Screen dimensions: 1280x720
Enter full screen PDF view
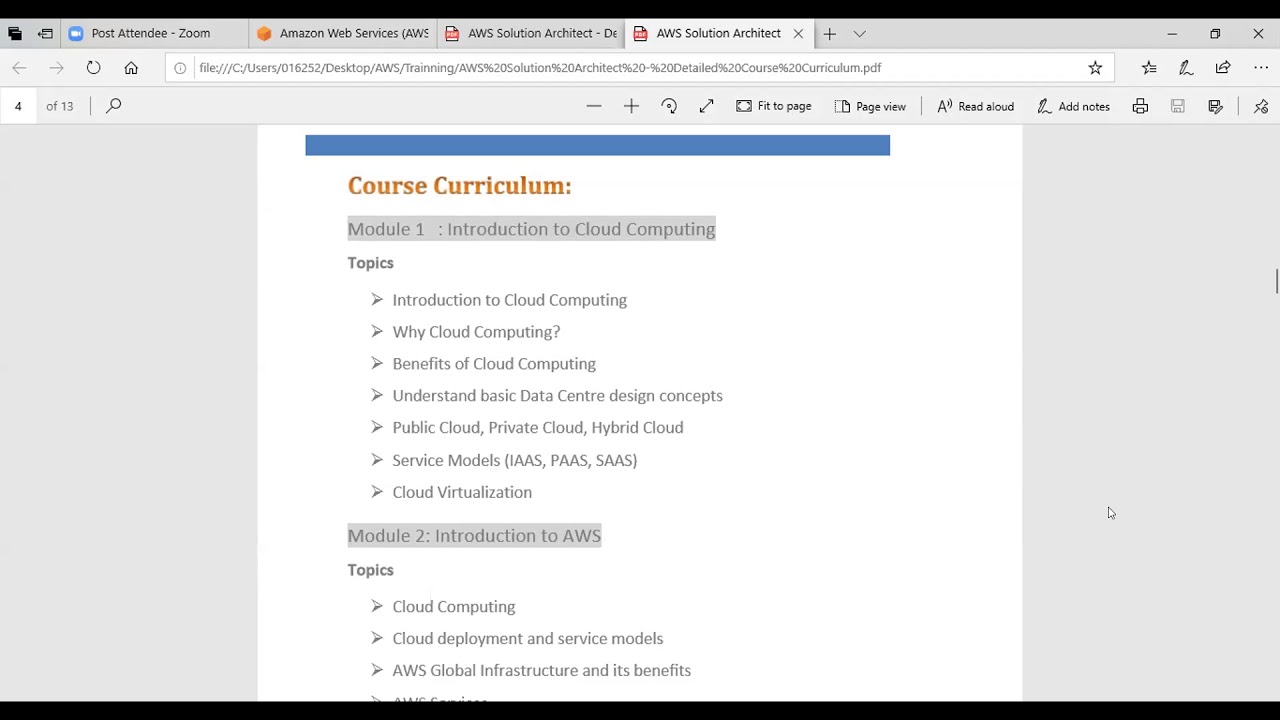[x=707, y=106]
